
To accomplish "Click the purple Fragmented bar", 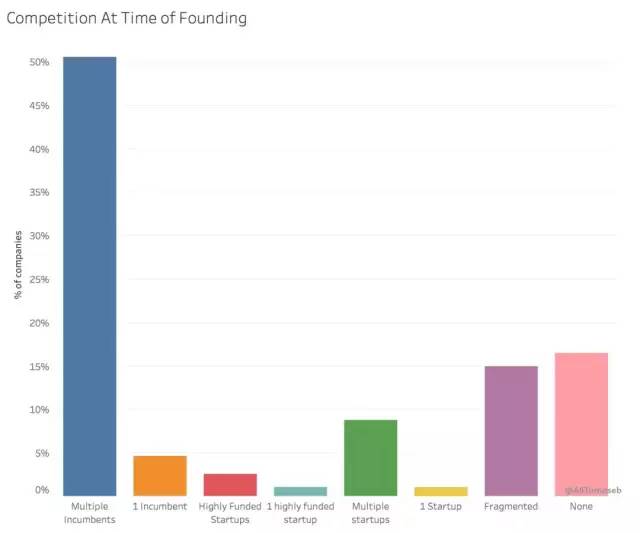I will 511,431.
